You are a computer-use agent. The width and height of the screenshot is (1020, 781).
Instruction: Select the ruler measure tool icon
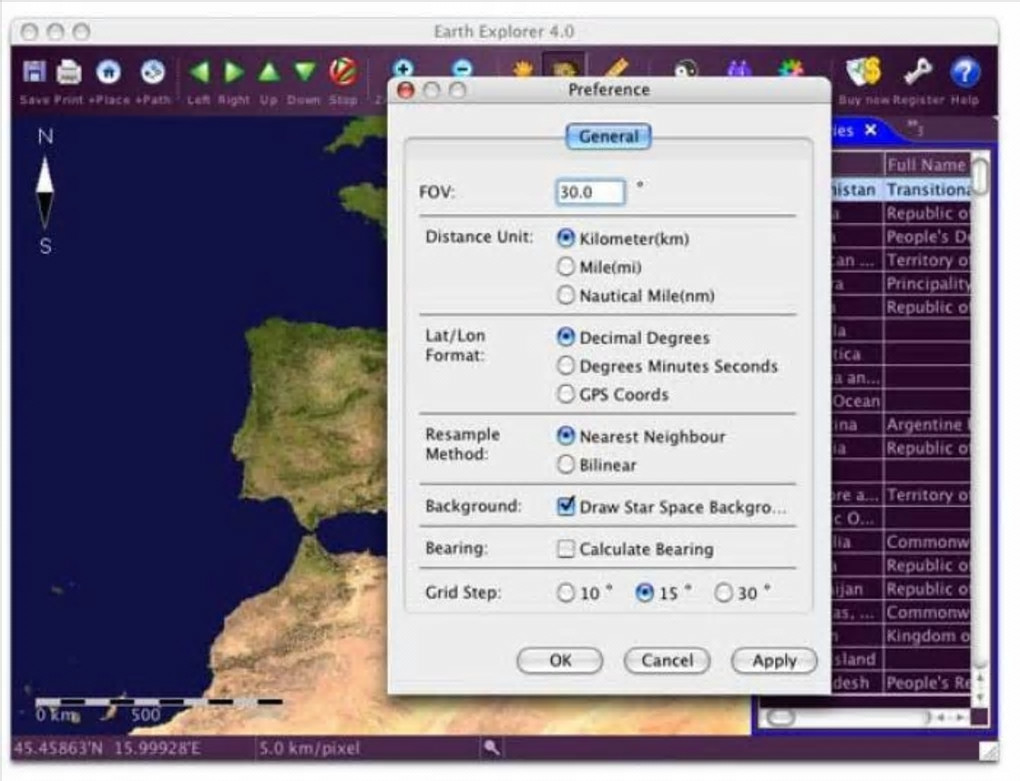(615, 68)
